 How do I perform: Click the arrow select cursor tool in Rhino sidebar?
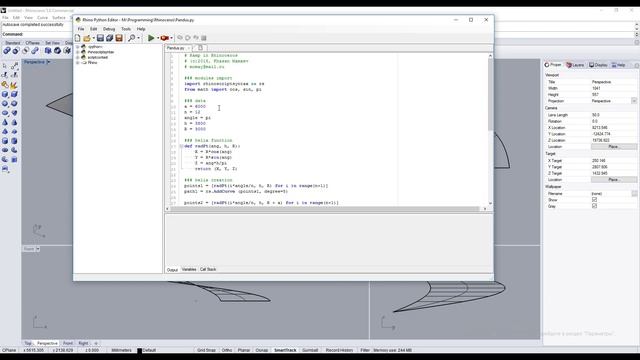point(5,66)
